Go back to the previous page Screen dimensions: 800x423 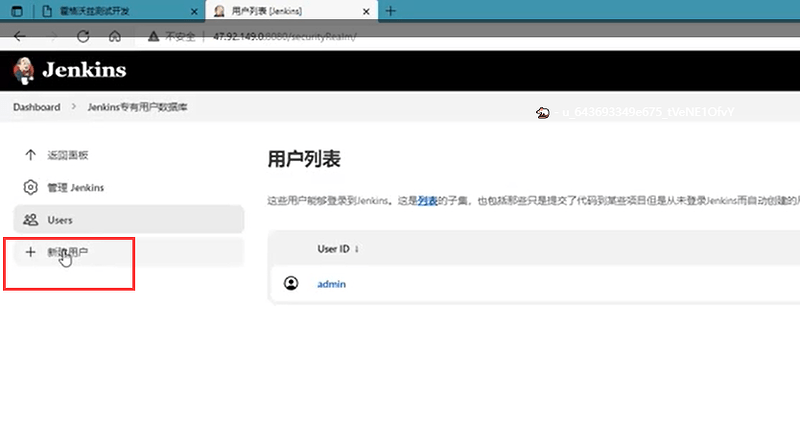tap(19, 36)
